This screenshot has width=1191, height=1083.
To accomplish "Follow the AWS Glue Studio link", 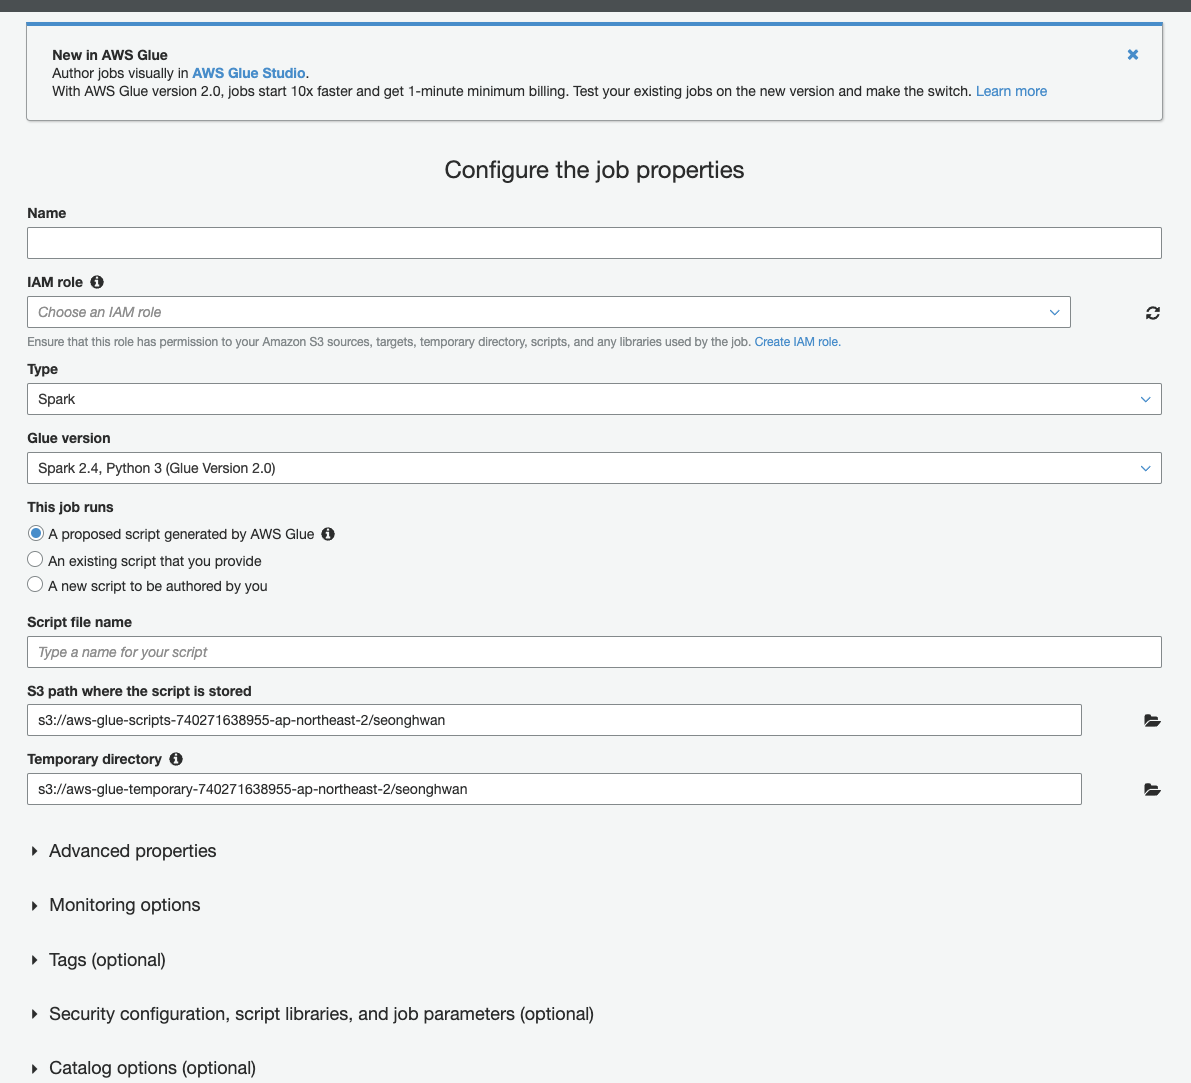I will pyautogui.click(x=248, y=72).
